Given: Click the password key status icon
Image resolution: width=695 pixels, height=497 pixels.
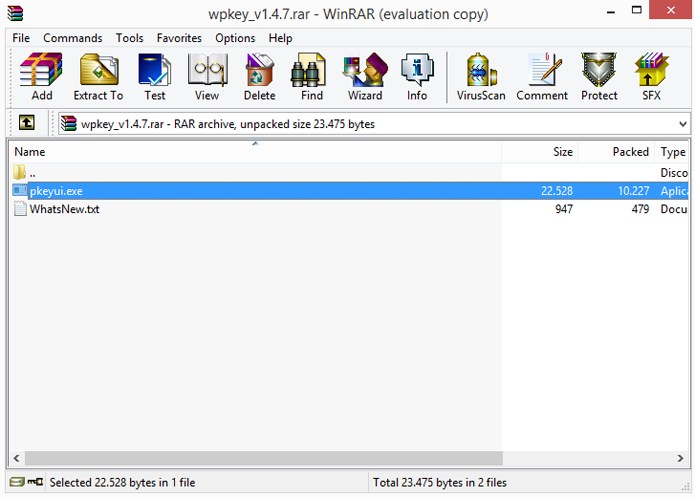Looking at the screenshot, I should [35, 481].
